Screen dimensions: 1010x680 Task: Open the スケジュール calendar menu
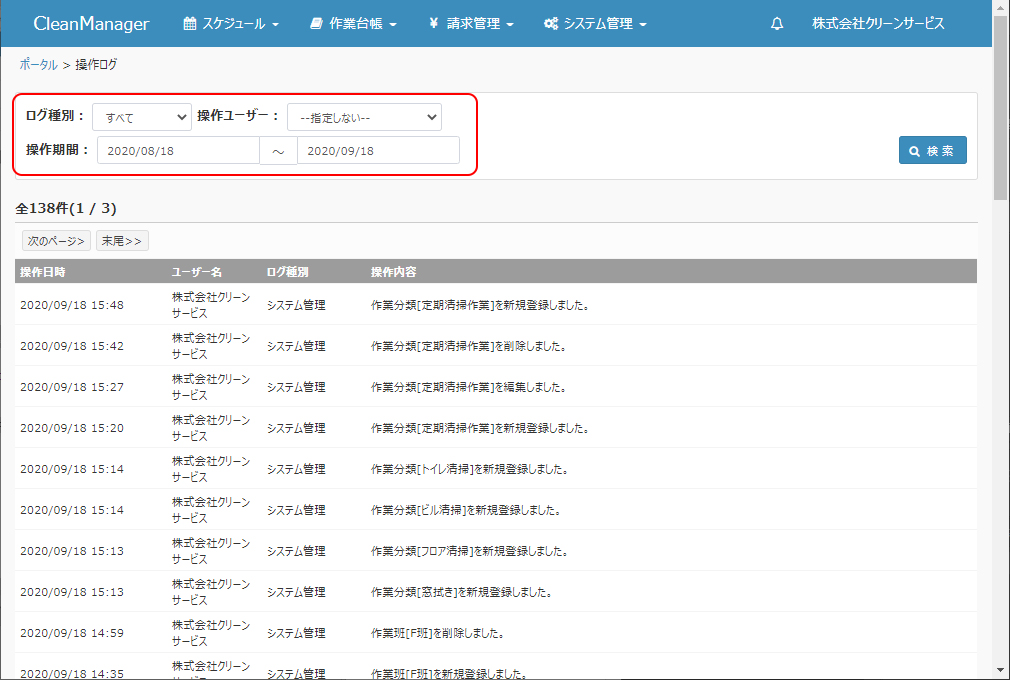click(231, 24)
